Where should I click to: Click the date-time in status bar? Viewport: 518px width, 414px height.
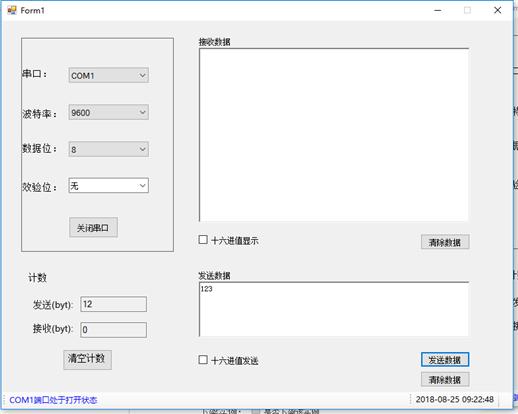(x=455, y=399)
